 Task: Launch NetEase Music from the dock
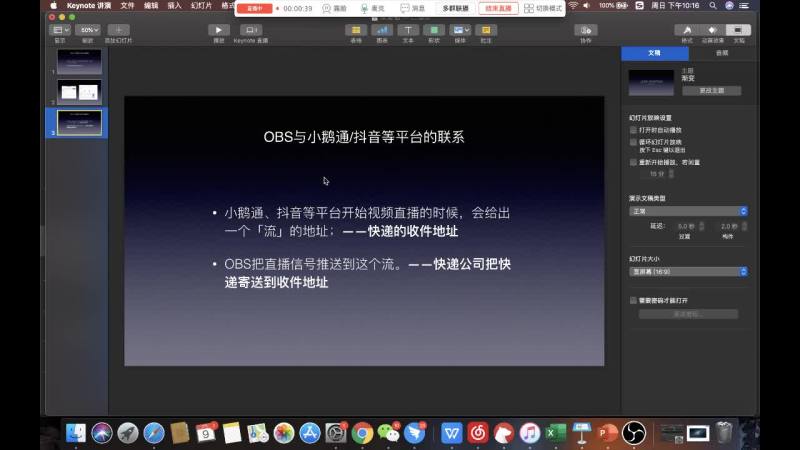[x=478, y=433]
